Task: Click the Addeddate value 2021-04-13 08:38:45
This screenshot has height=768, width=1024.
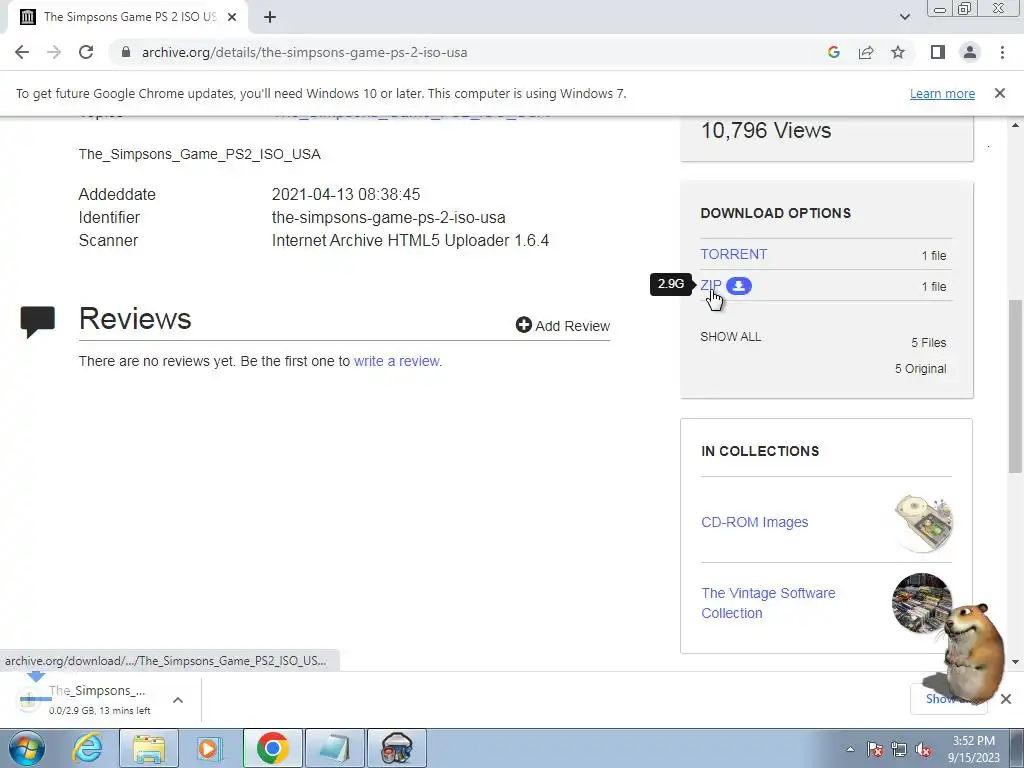Action: point(345,195)
